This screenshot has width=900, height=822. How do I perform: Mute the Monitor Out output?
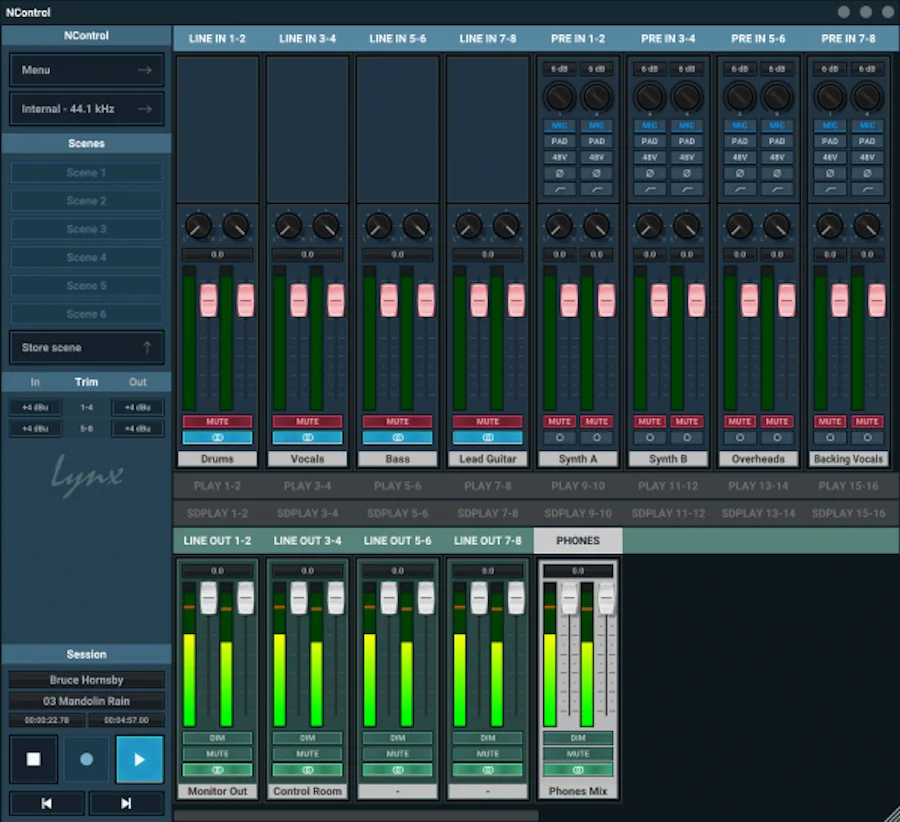218,754
